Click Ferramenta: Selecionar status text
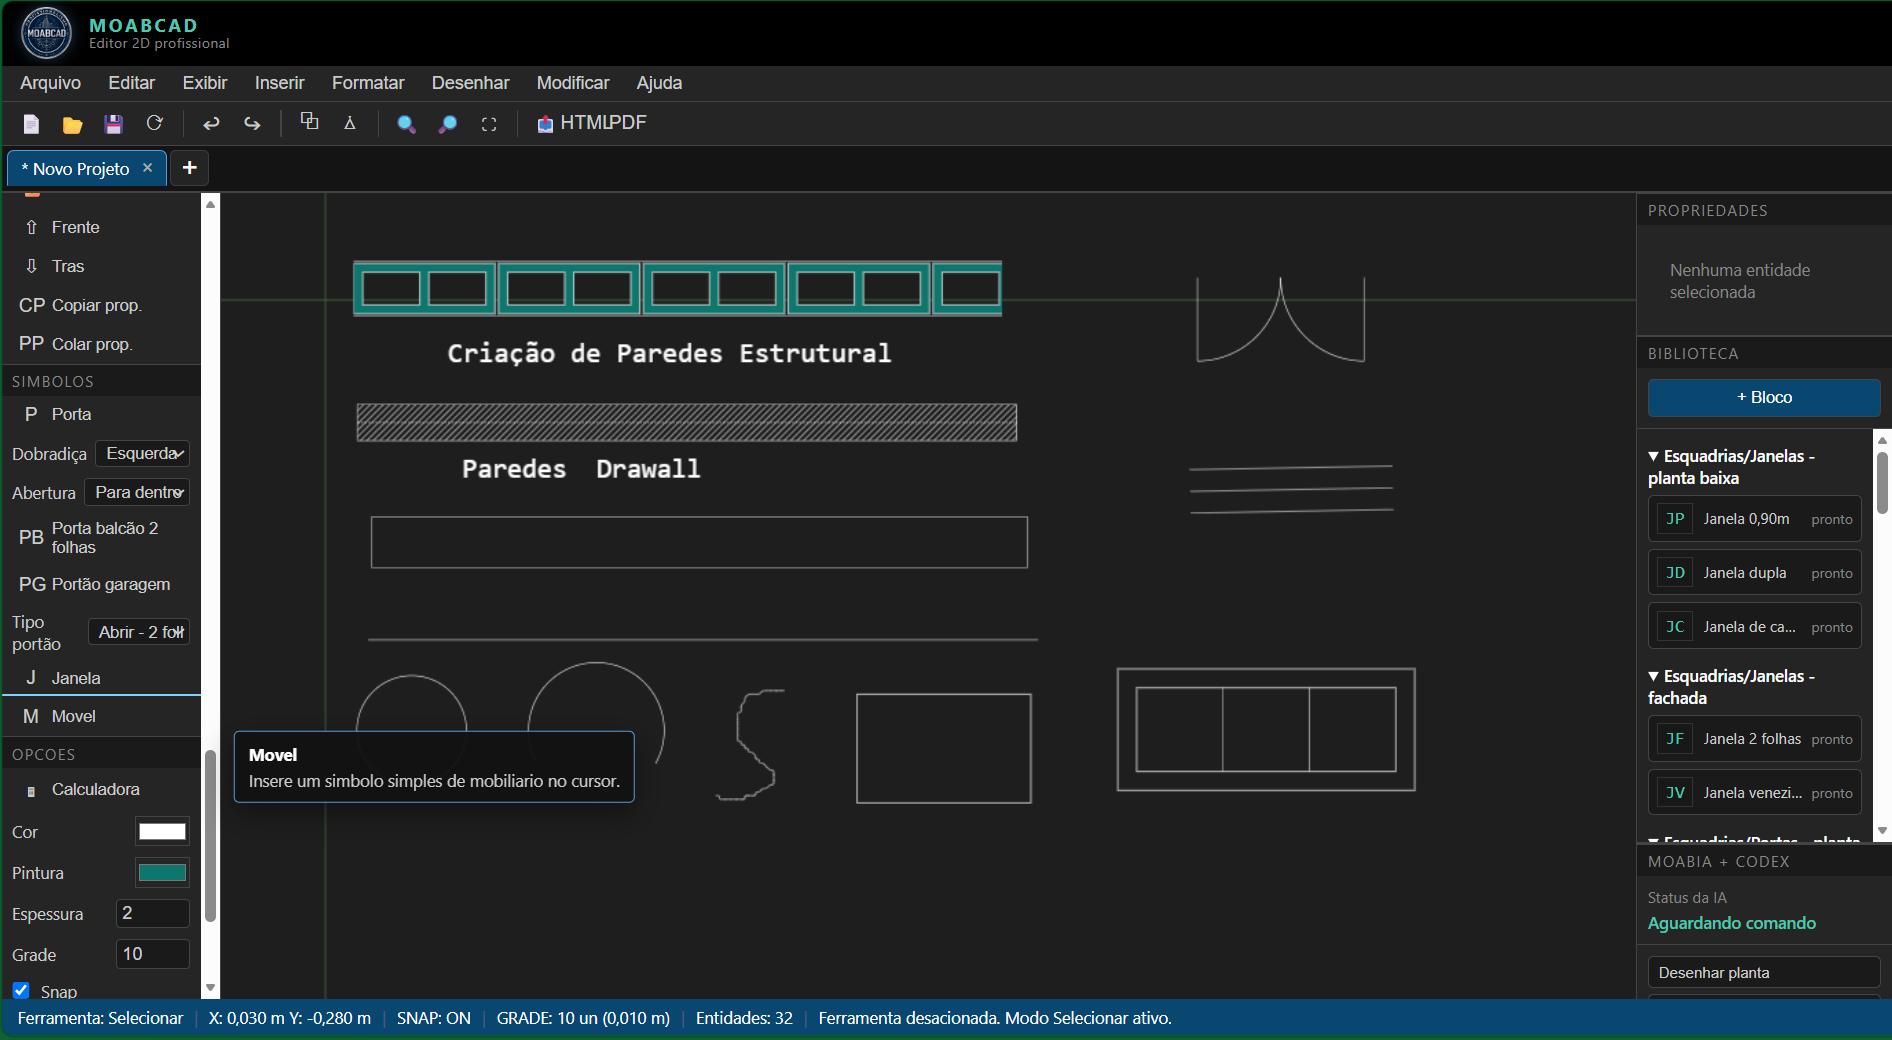 pyautogui.click(x=100, y=1018)
